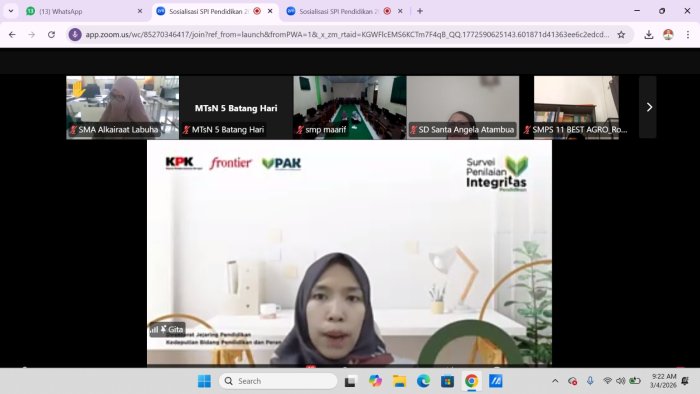Show next participants with the arrow
Image resolution: width=700 pixels, height=394 pixels.
648,107
